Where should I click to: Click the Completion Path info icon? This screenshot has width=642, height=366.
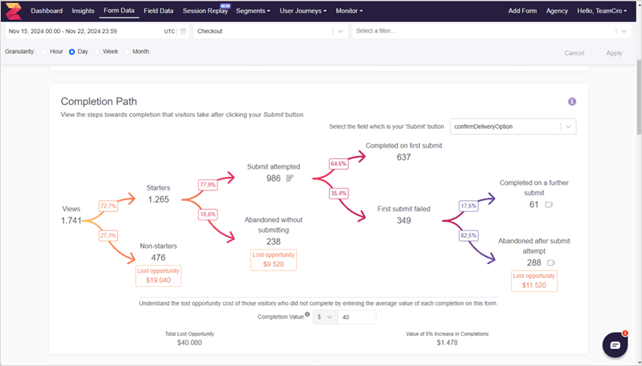coord(572,102)
